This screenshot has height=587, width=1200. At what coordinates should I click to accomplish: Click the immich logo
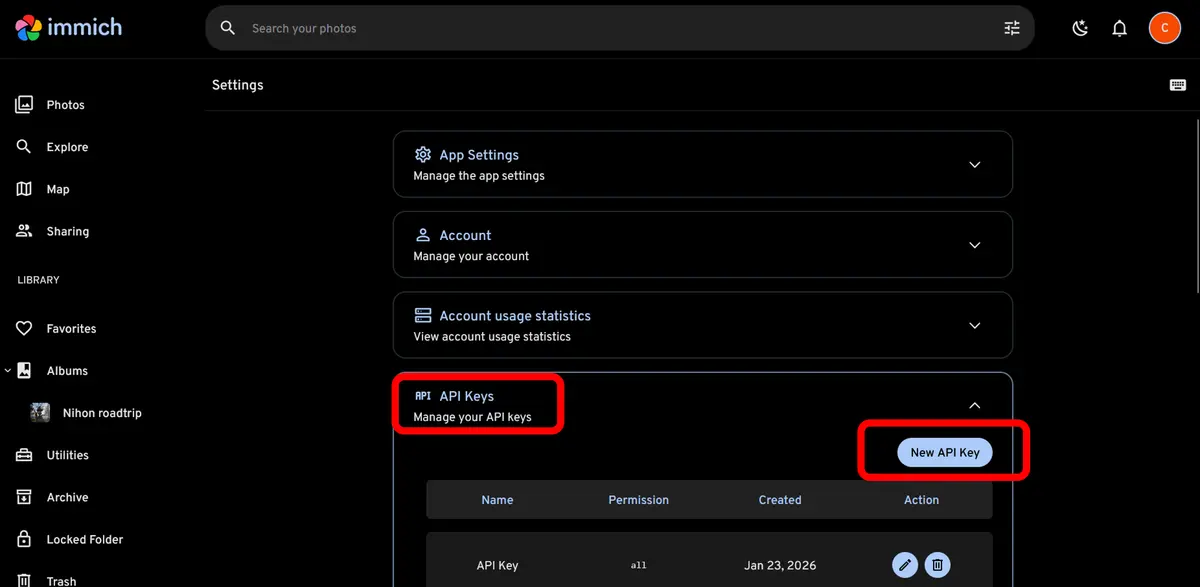[x=69, y=28]
